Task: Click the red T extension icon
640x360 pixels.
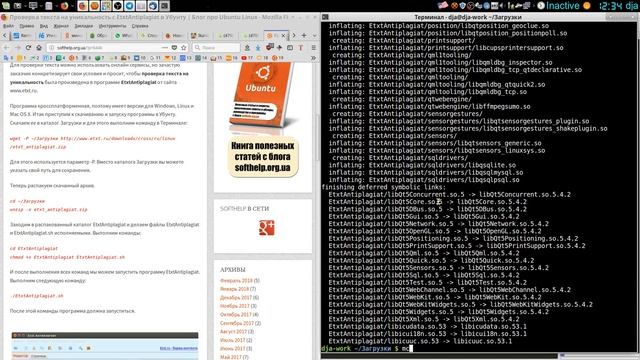Action: click(301, 48)
